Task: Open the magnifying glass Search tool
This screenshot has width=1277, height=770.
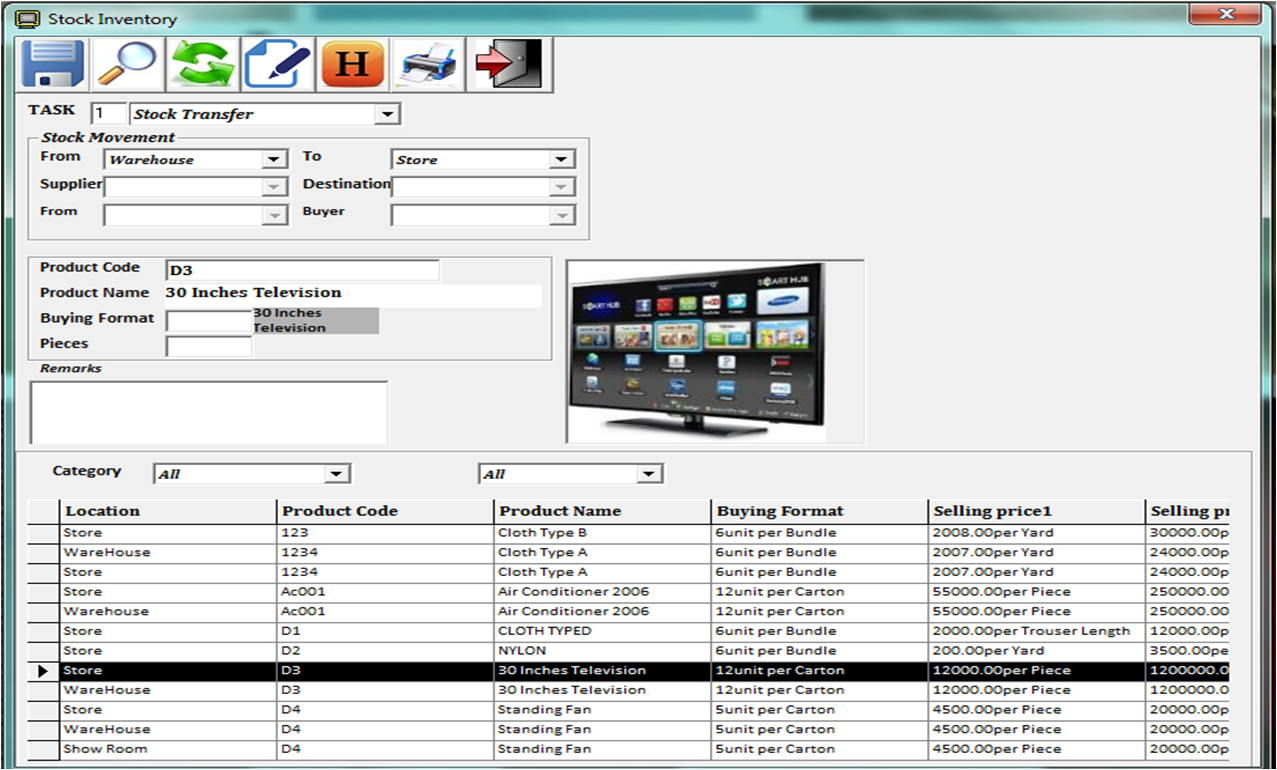Action: (x=127, y=65)
